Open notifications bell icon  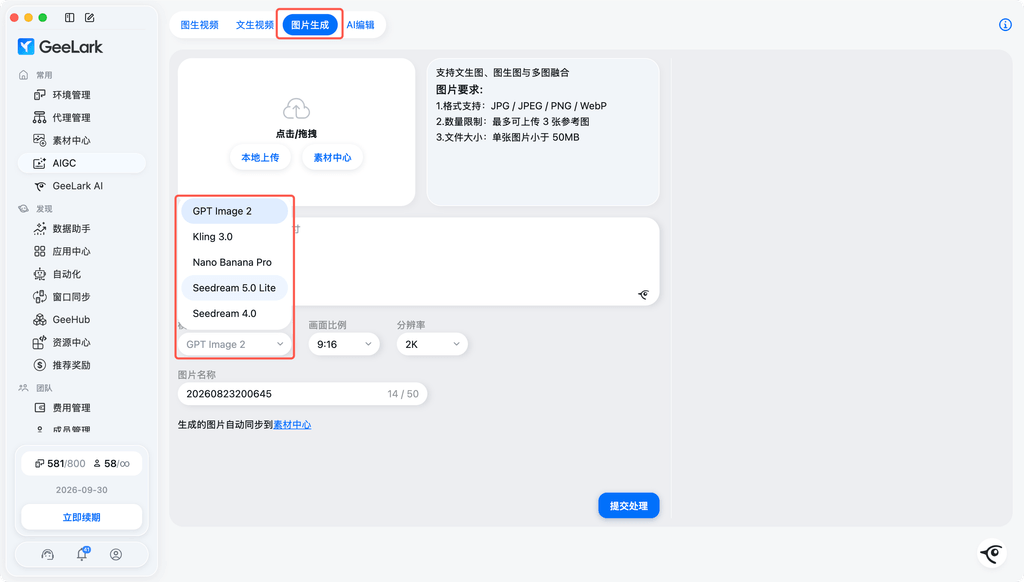pyautogui.click(x=82, y=555)
